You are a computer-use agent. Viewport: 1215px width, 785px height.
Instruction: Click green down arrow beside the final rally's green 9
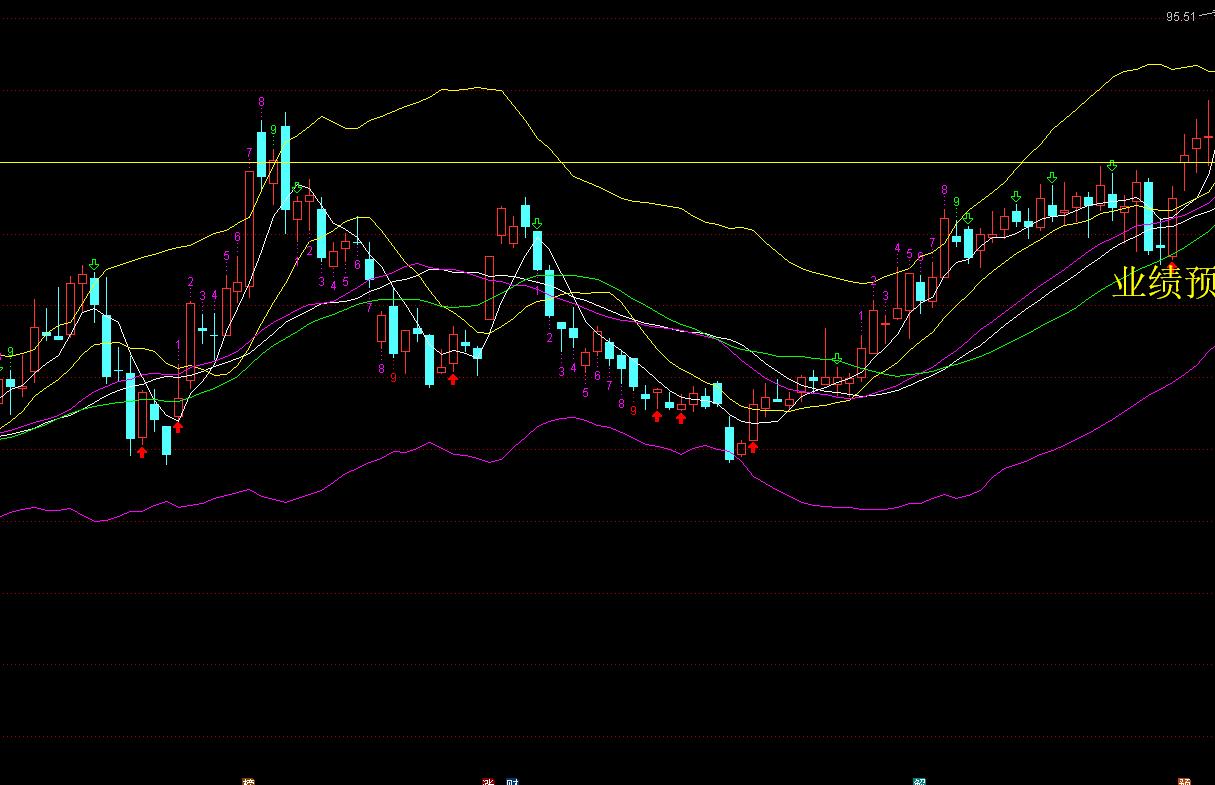[x=968, y=217]
